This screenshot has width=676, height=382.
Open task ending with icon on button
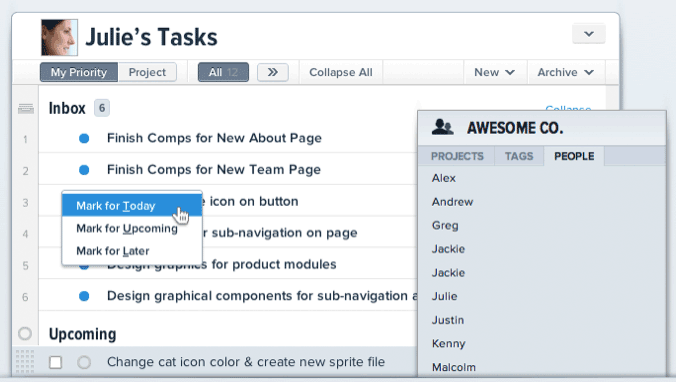(x=250, y=201)
